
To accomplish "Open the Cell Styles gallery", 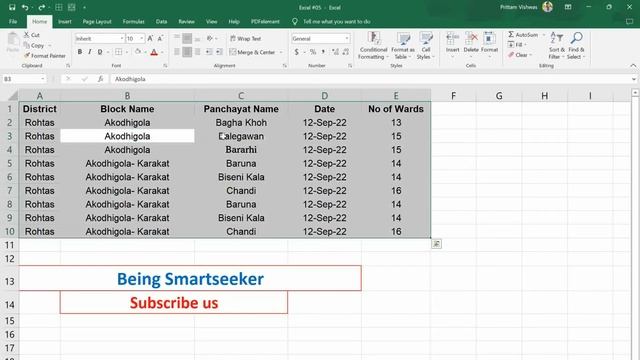I will tap(426, 46).
